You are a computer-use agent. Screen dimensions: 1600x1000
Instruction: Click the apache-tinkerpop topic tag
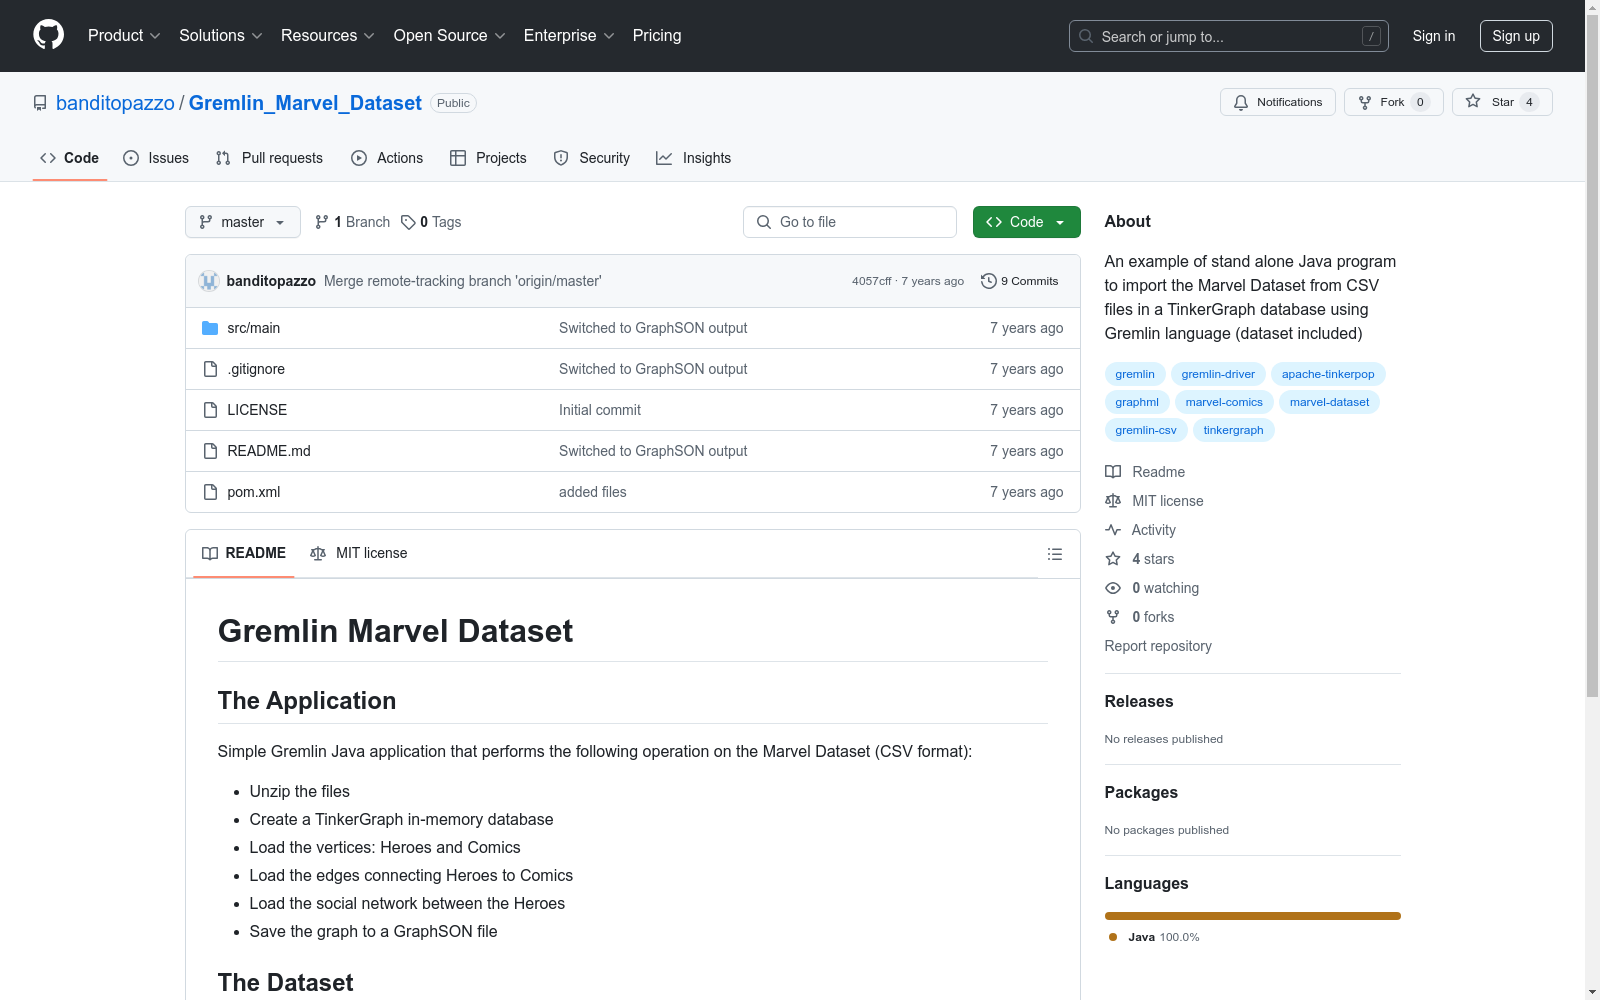(x=1328, y=374)
